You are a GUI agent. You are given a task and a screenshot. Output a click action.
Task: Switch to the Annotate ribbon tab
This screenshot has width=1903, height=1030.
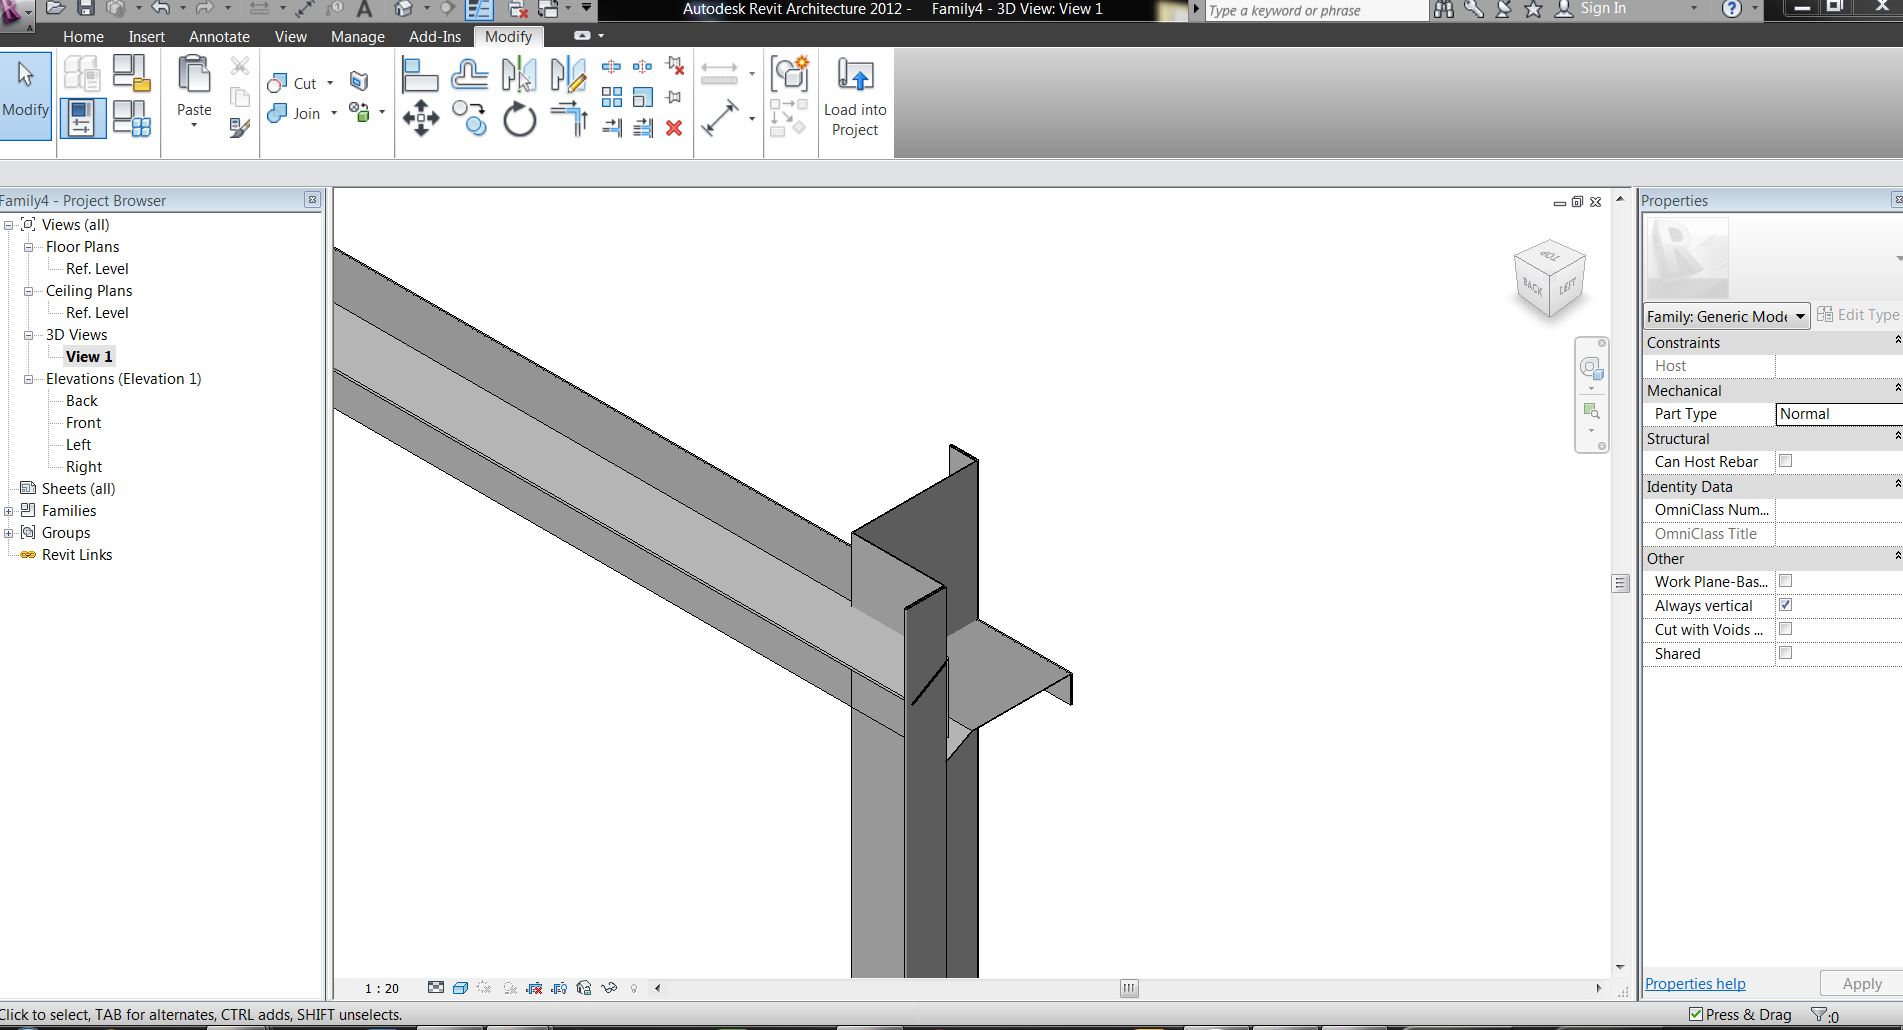[x=219, y=36]
